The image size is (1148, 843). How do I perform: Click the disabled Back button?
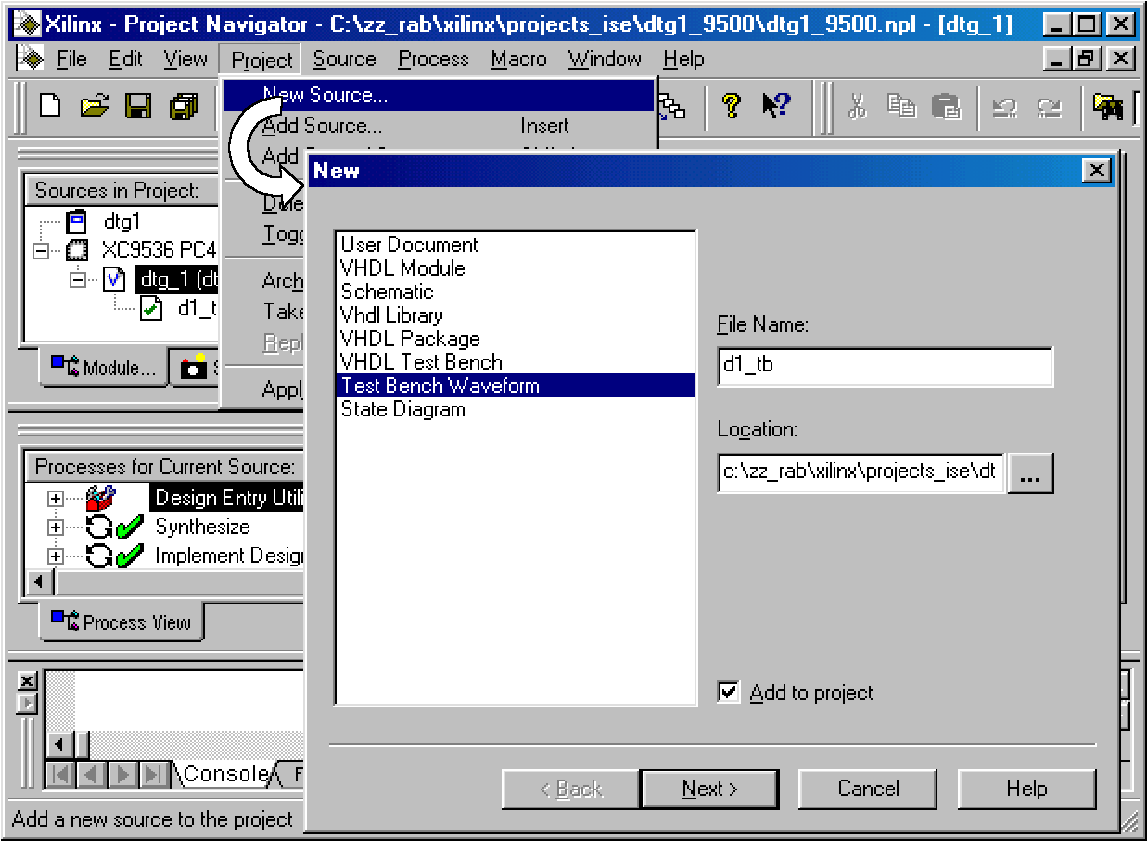571,789
